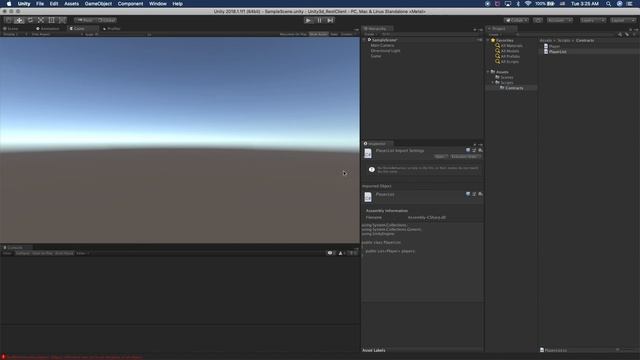640x360 pixels.
Task: Select the Rotate tool in toolbar
Action: click(30, 20)
